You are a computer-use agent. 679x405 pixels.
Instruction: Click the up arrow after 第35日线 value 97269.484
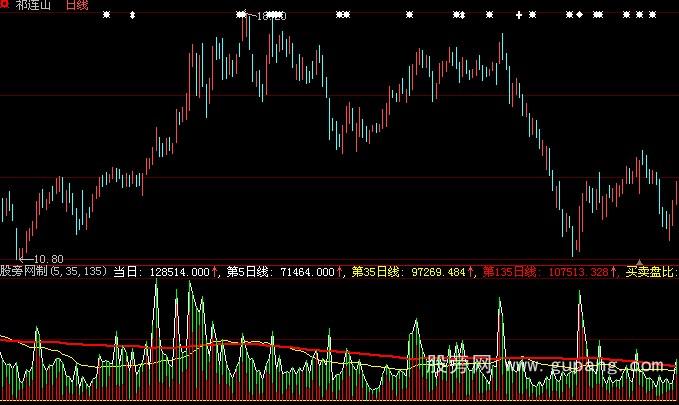pos(472,271)
